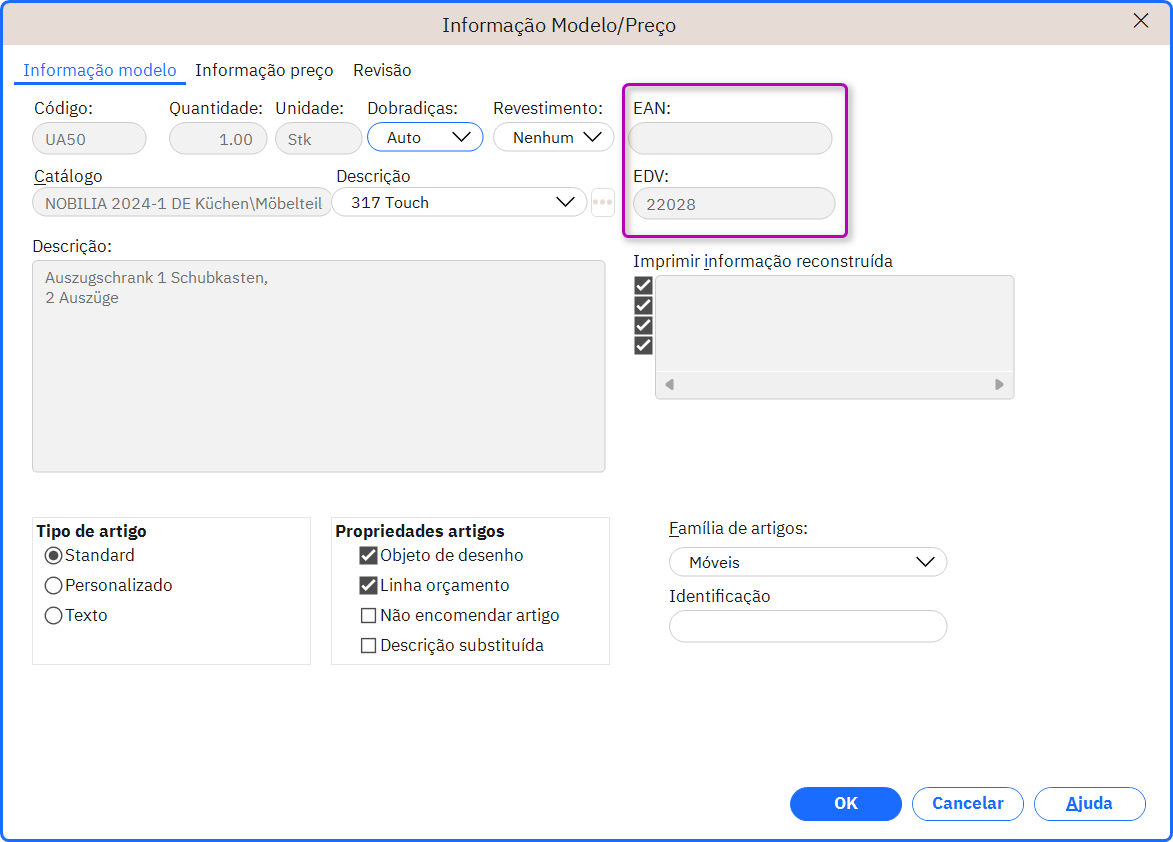Enable Não encomendar artigo checkbox

(x=368, y=615)
